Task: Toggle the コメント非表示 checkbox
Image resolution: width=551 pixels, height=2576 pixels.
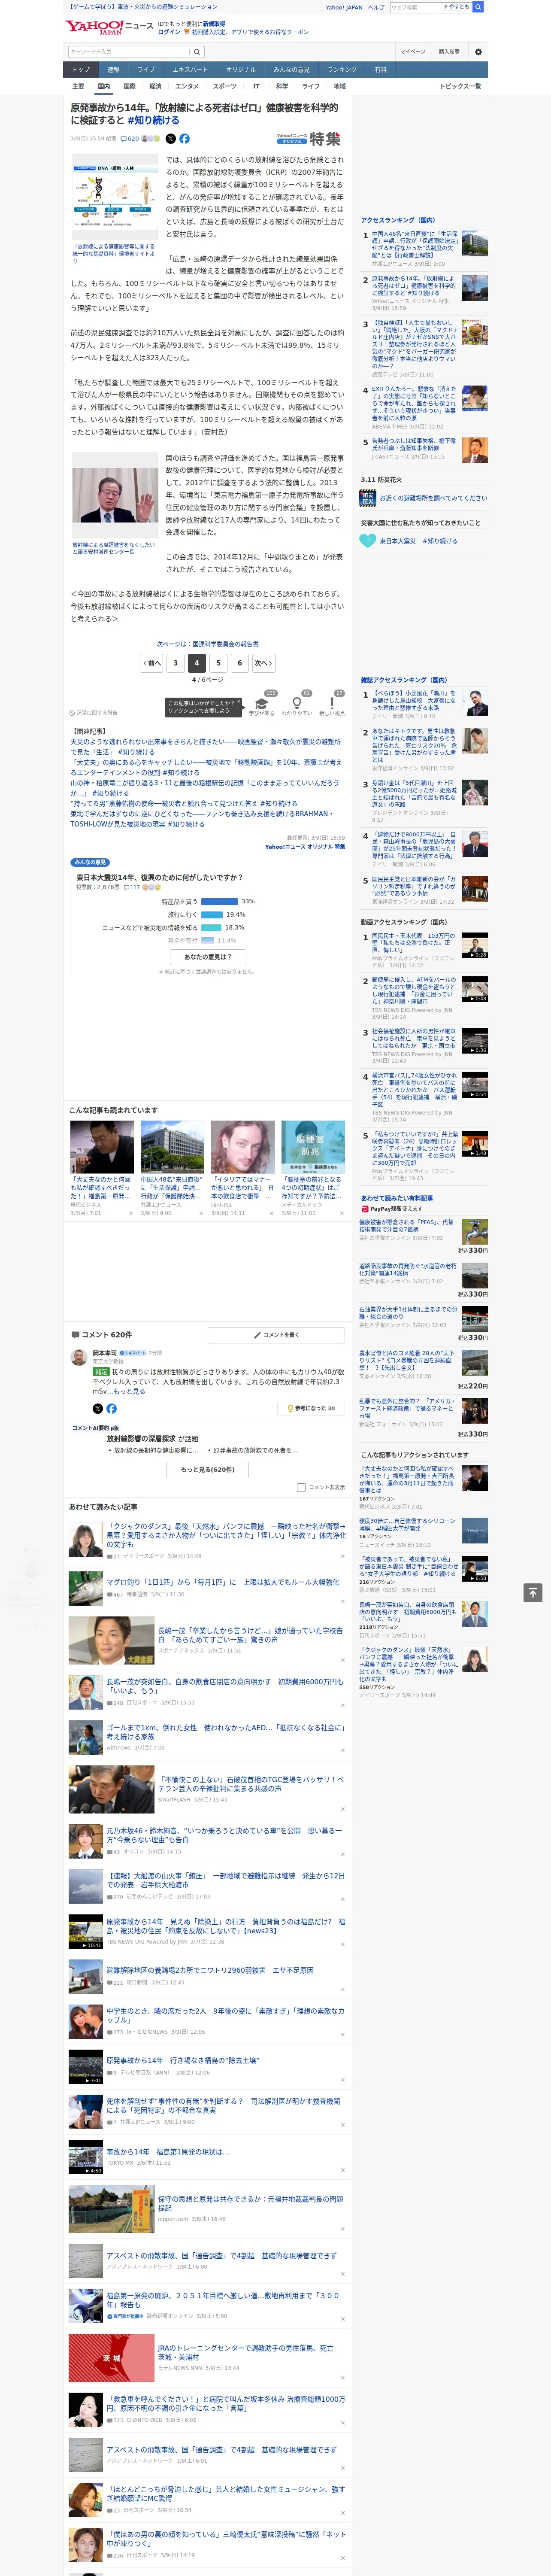Action: pyautogui.click(x=301, y=1487)
